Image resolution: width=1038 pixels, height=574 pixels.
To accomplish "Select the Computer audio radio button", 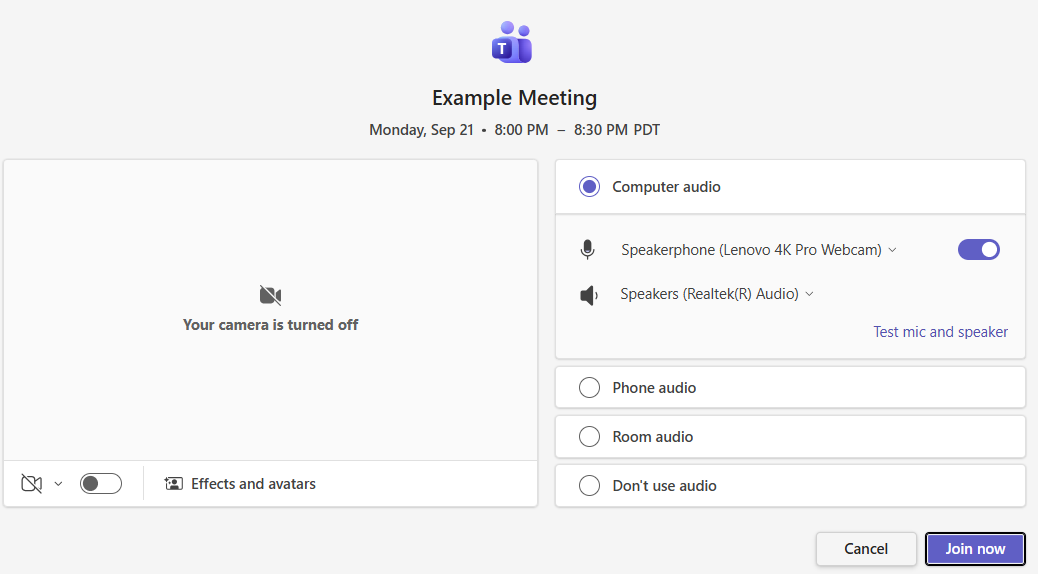I will pos(589,187).
